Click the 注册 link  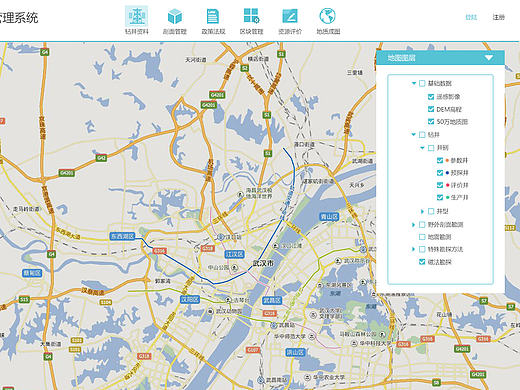pos(499,17)
